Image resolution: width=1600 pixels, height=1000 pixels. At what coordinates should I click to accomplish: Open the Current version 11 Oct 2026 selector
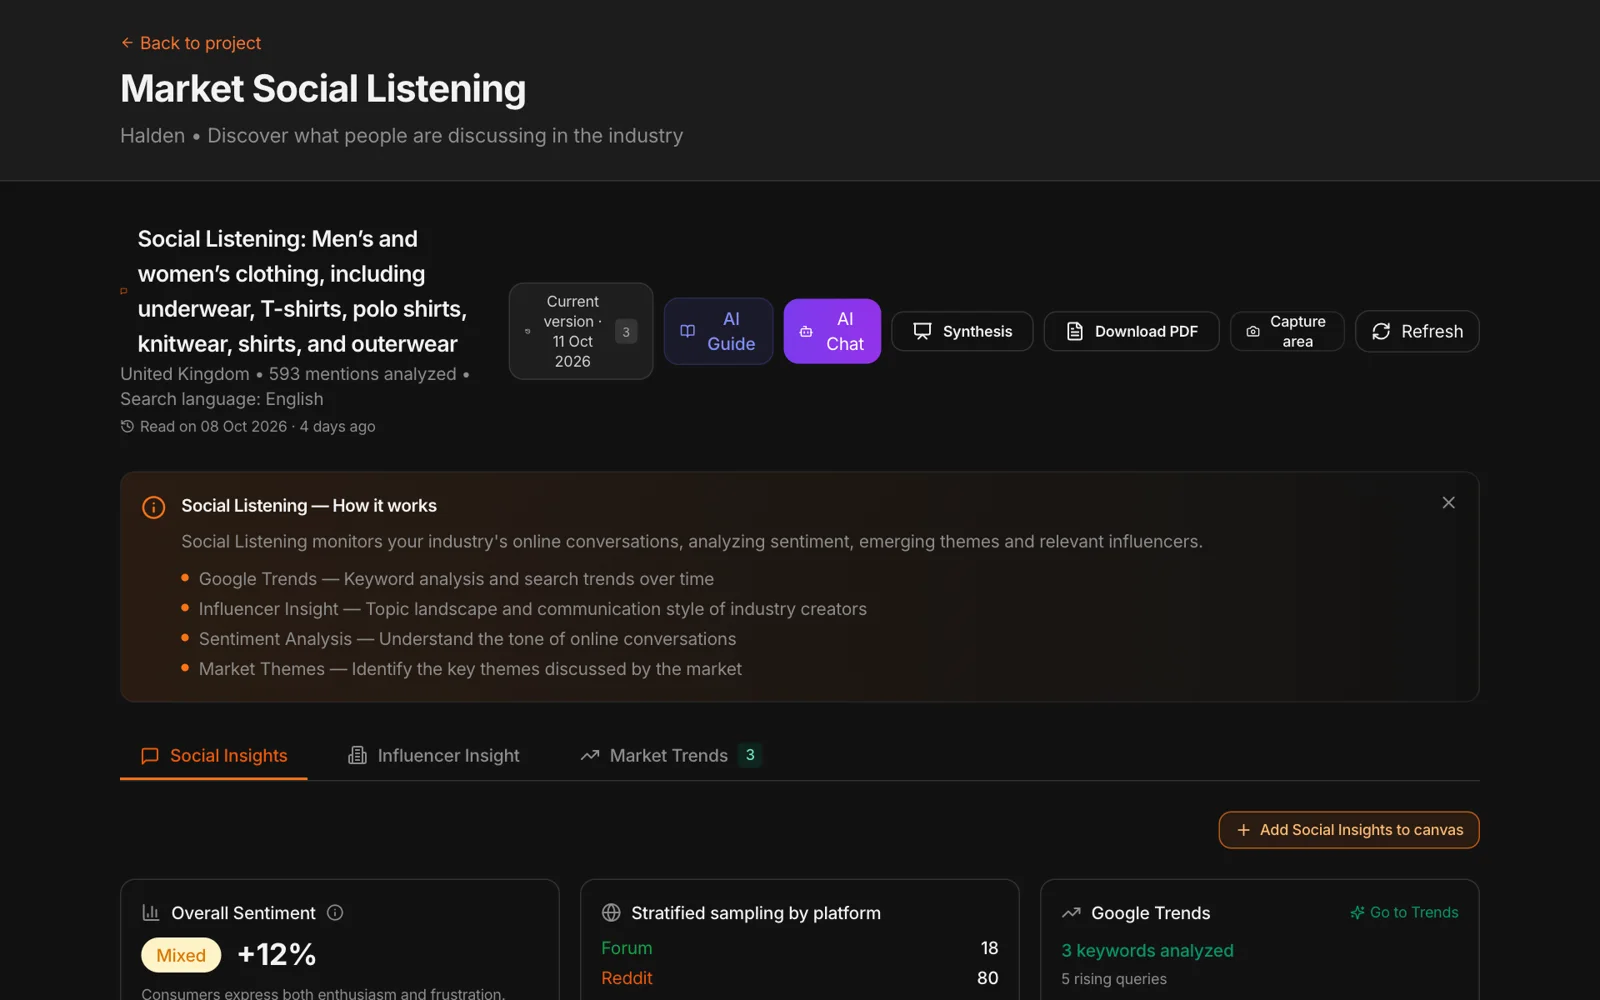(x=581, y=331)
